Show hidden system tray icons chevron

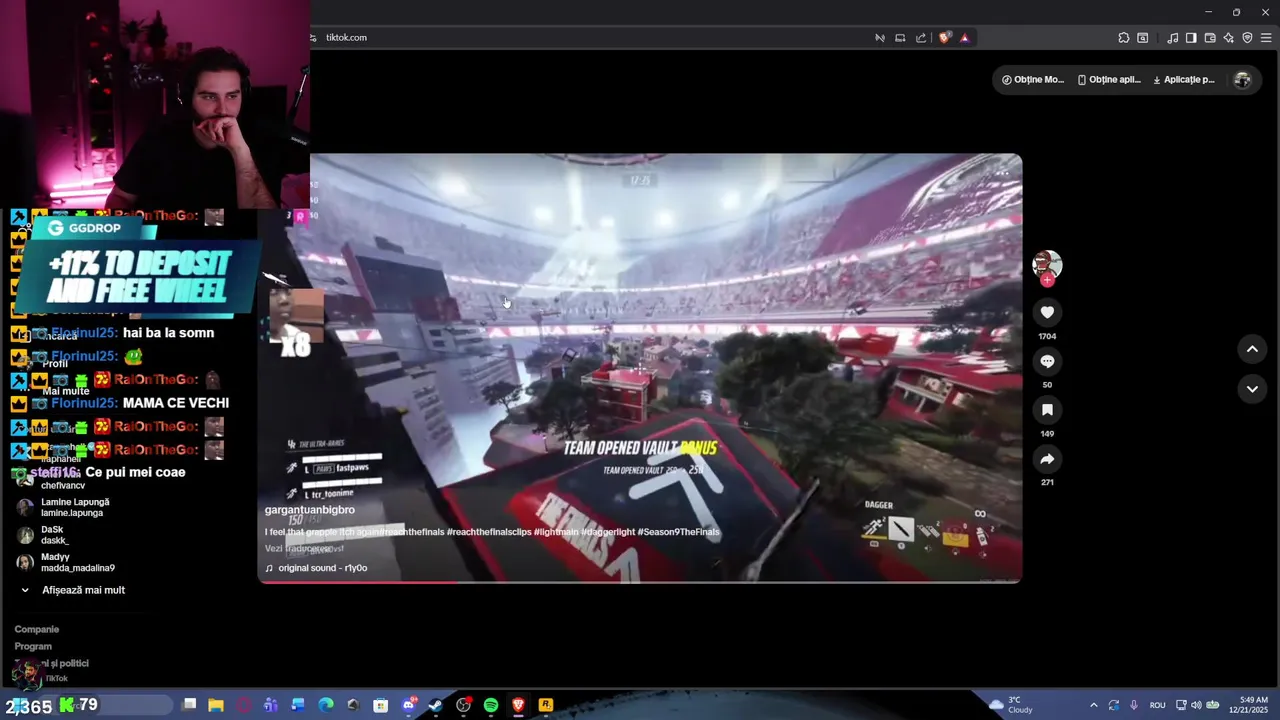(x=1093, y=705)
